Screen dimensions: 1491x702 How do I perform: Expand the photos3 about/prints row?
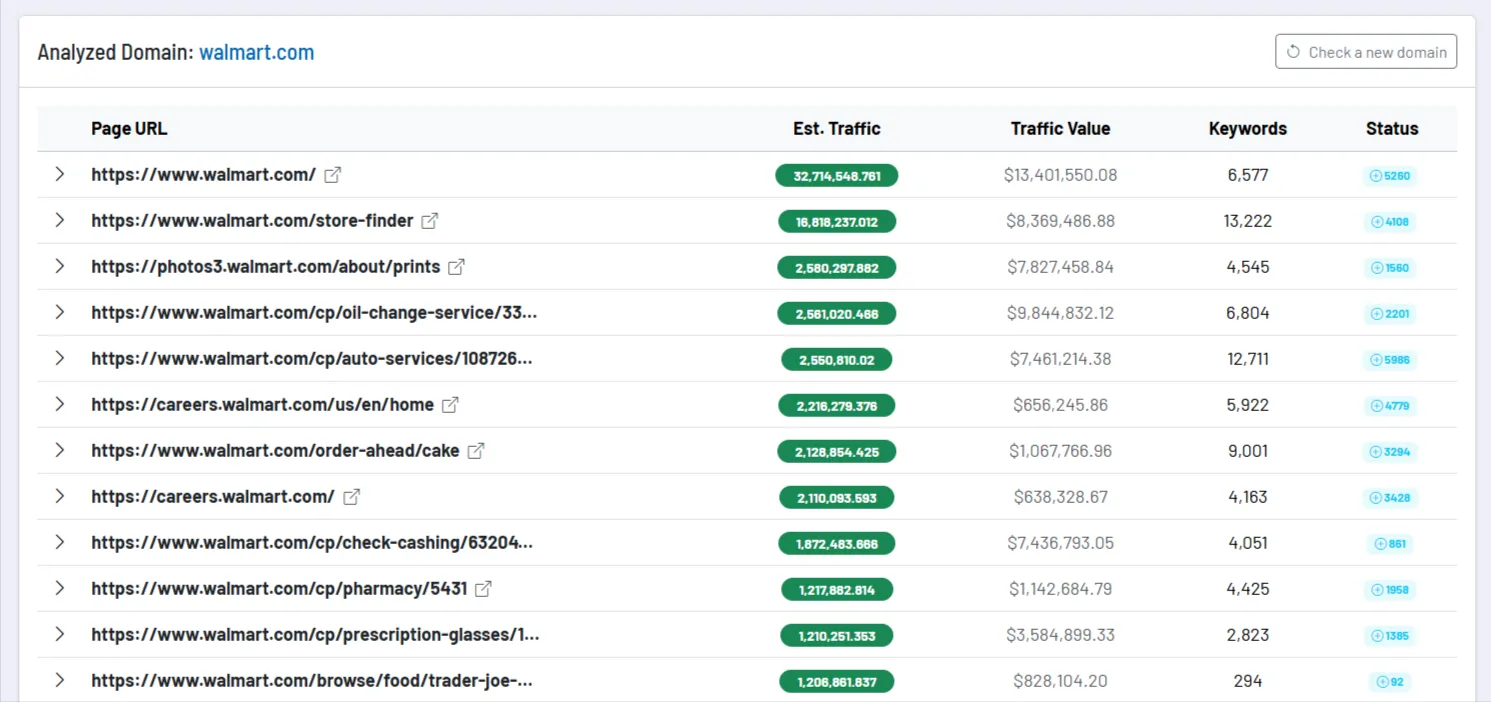point(60,266)
